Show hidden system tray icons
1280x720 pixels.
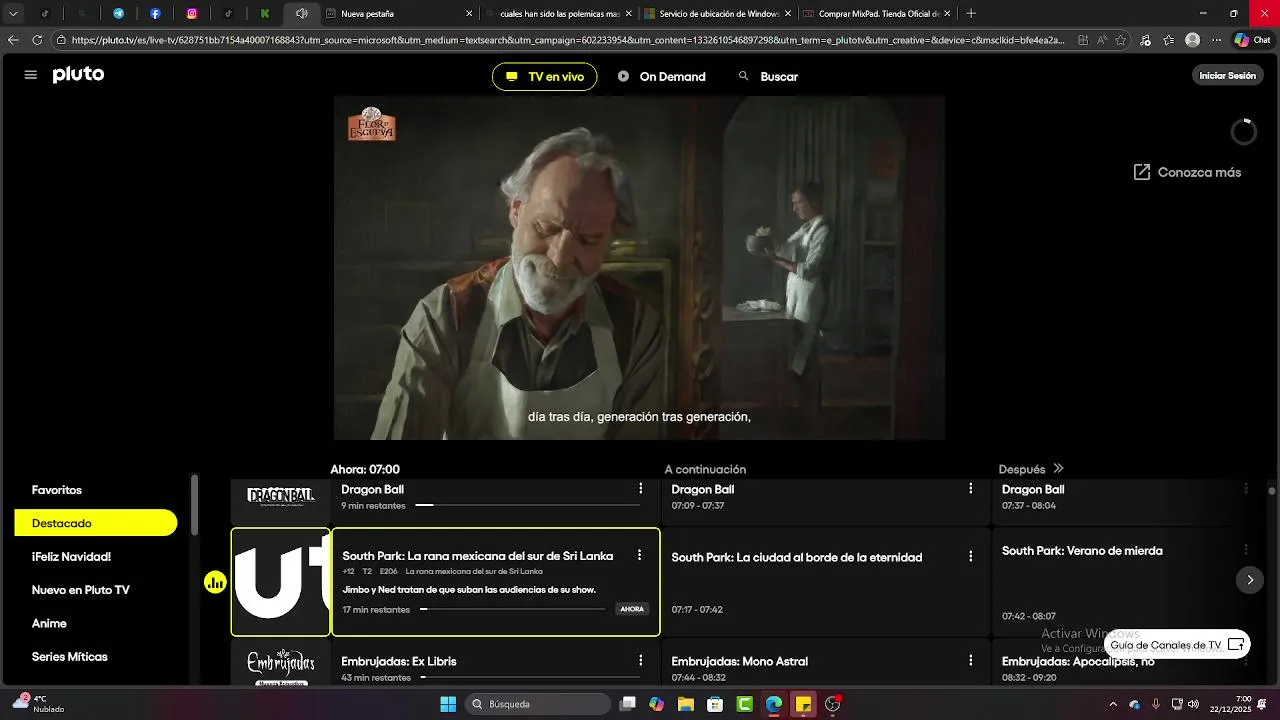coord(1113,704)
